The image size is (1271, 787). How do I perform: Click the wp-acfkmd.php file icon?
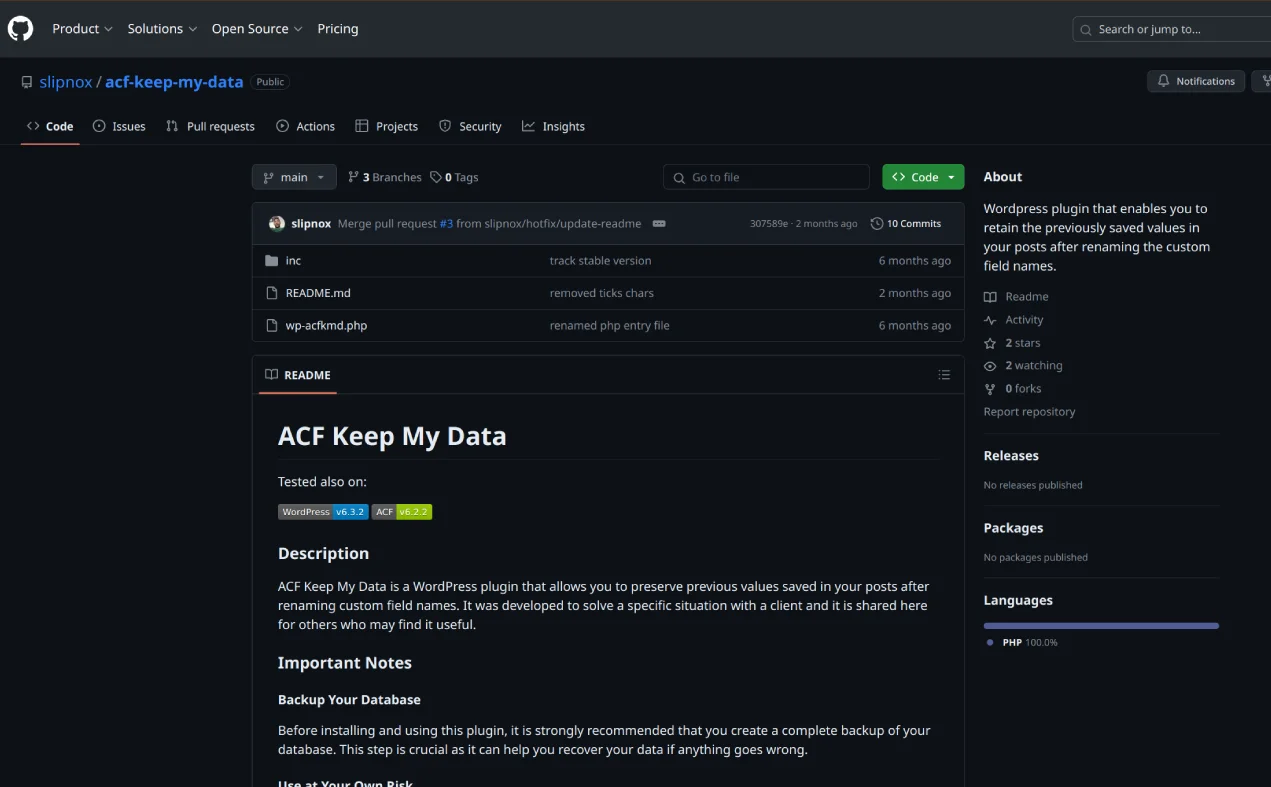[271, 325]
